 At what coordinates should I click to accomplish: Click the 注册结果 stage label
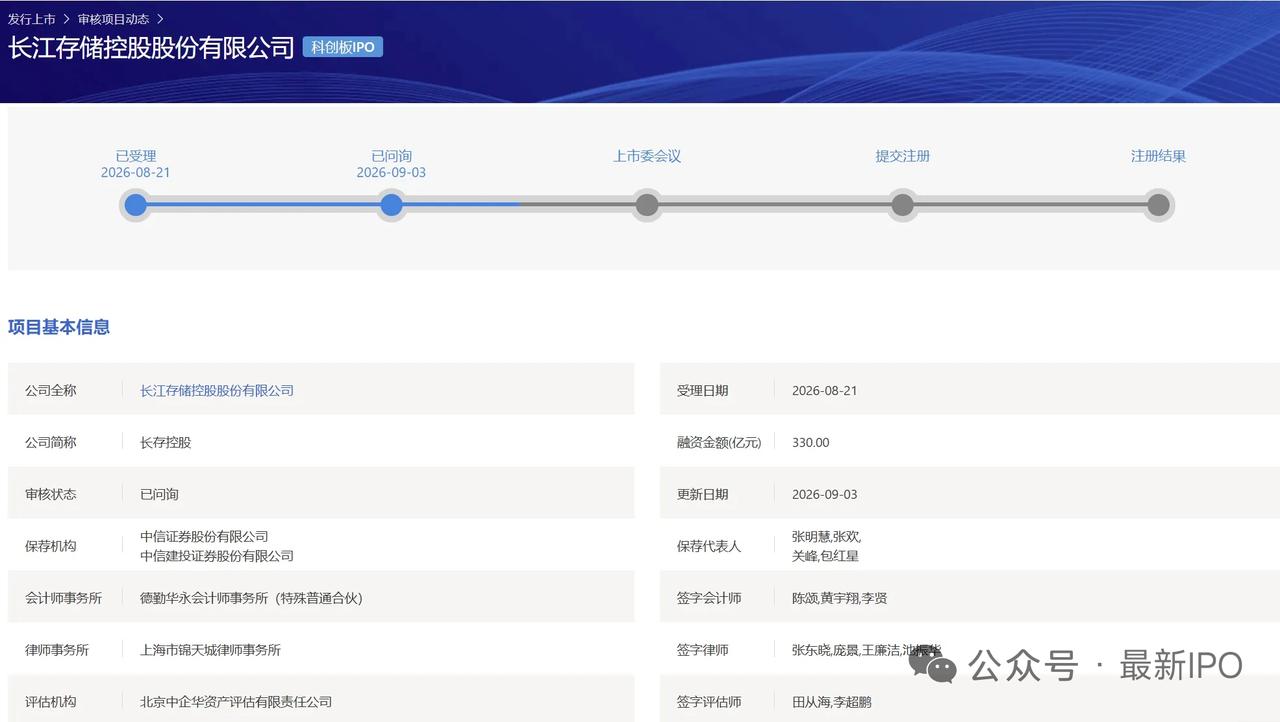[1158, 156]
